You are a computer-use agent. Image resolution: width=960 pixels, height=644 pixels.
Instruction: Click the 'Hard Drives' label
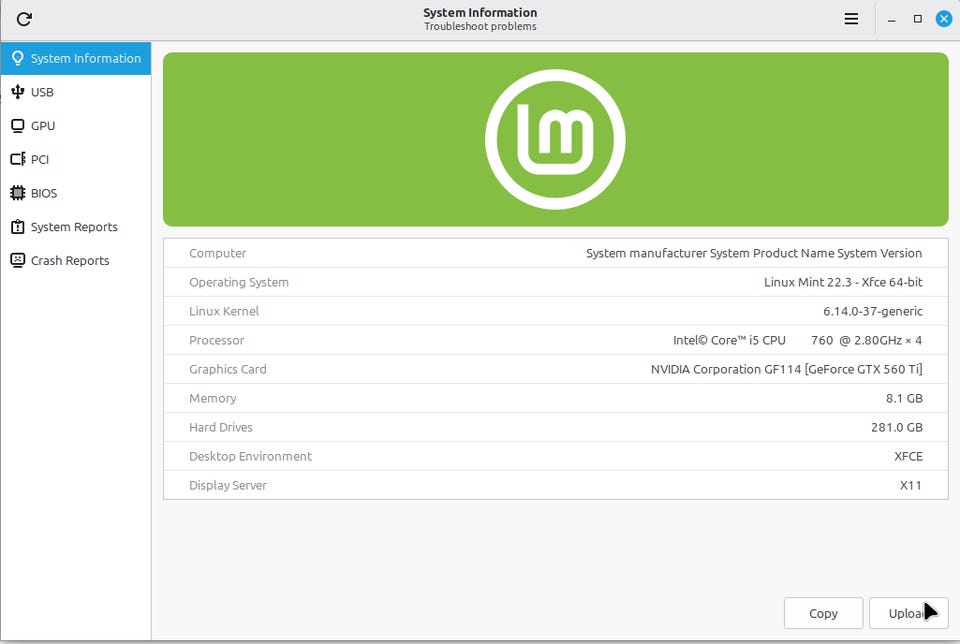220,427
